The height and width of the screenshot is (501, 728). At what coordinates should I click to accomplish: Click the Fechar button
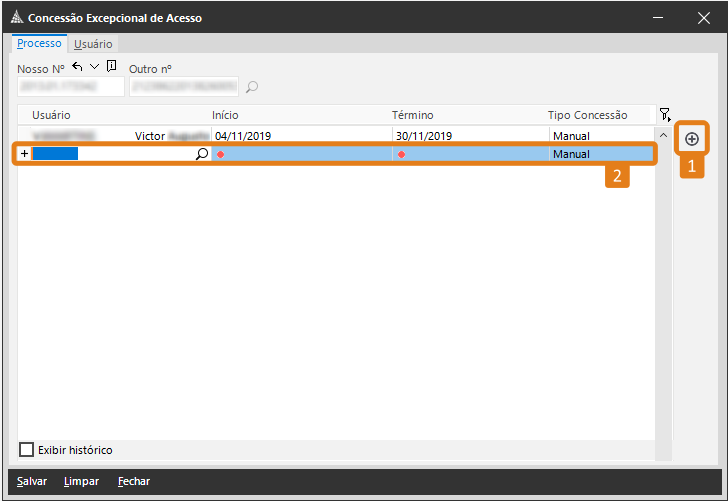134,481
